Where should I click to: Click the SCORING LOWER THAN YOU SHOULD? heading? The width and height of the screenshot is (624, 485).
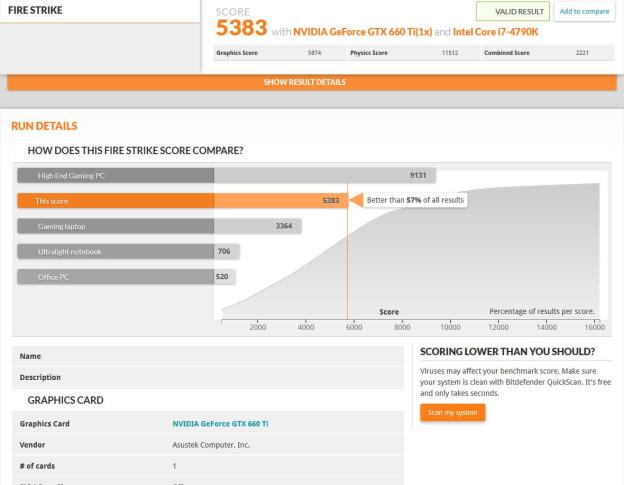point(507,352)
